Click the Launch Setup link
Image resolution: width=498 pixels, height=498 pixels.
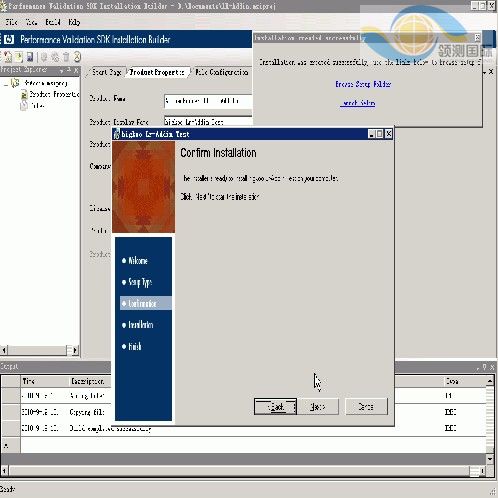coord(358,103)
